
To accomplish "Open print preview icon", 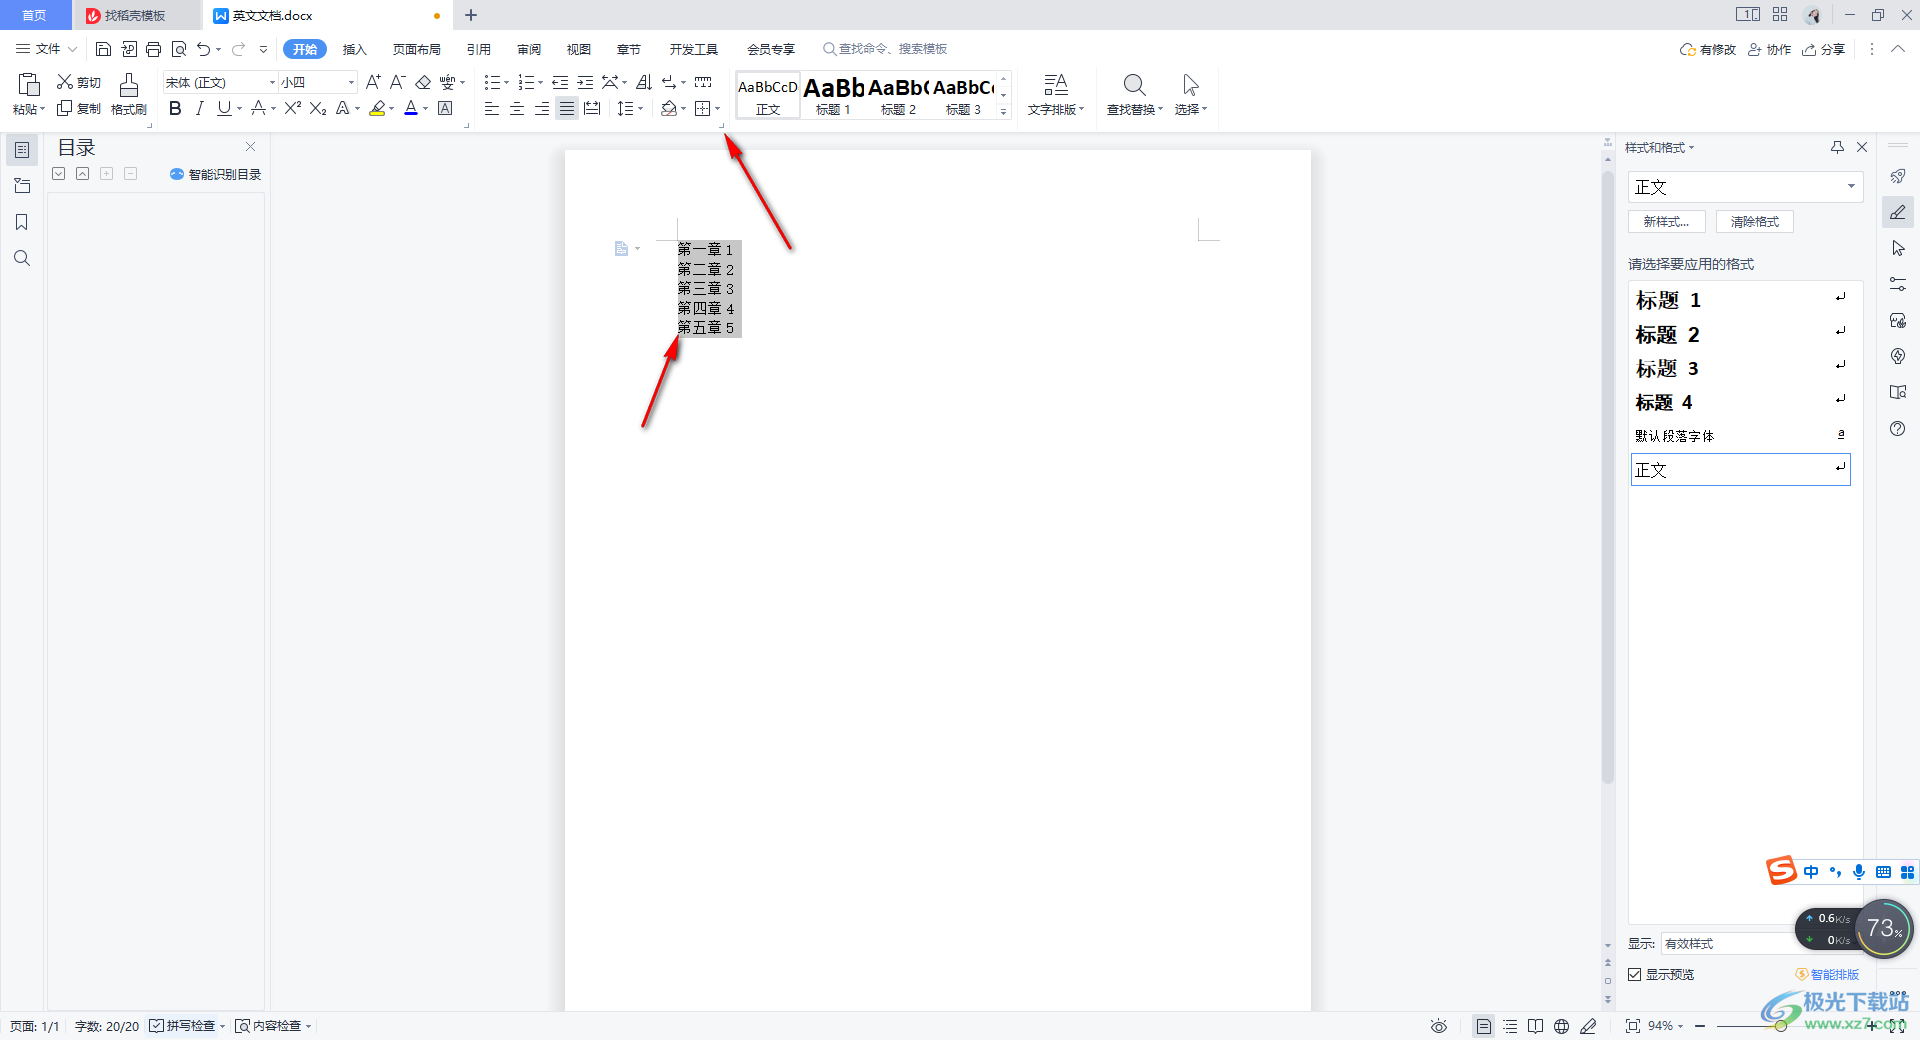I will [x=179, y=49].
